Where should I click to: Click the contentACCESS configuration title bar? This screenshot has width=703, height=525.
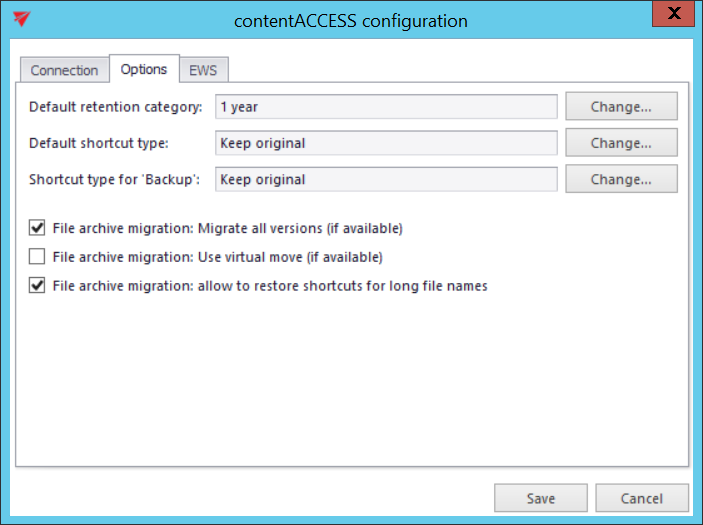coord(350,20)
